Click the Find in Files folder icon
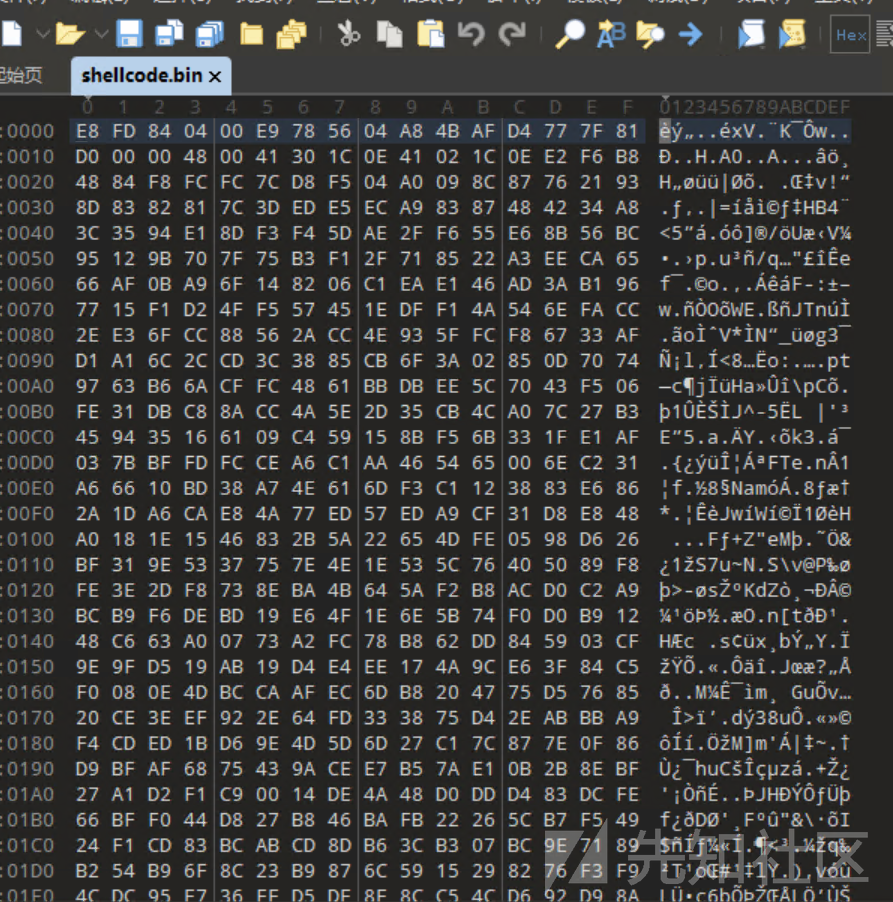893x902 pixels. [x=650, y=34]
